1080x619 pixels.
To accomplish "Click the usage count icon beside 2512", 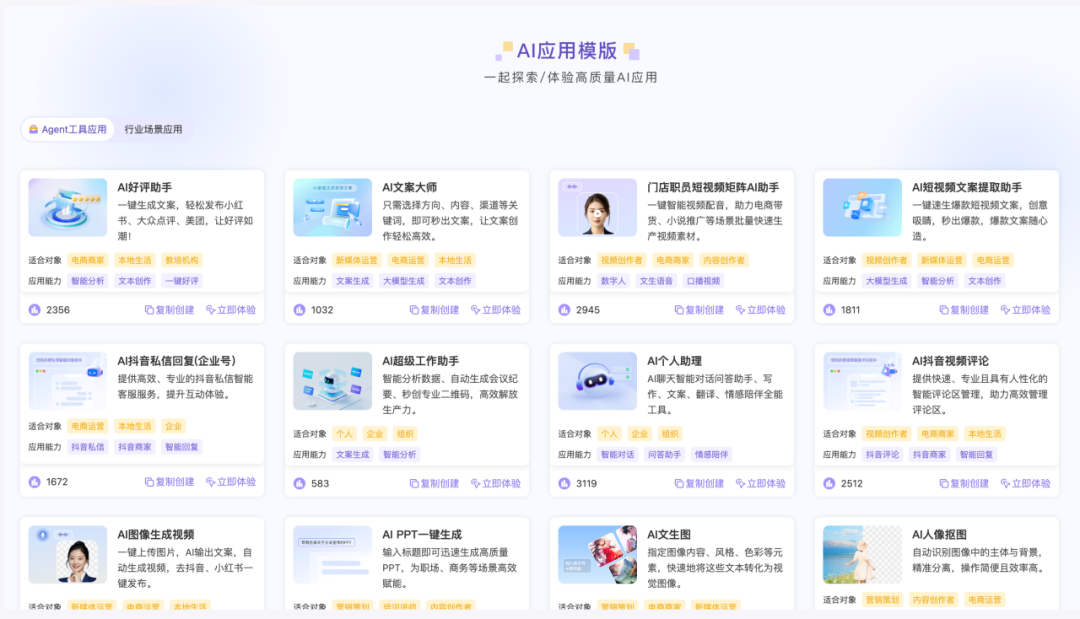I will coord(829,483).
